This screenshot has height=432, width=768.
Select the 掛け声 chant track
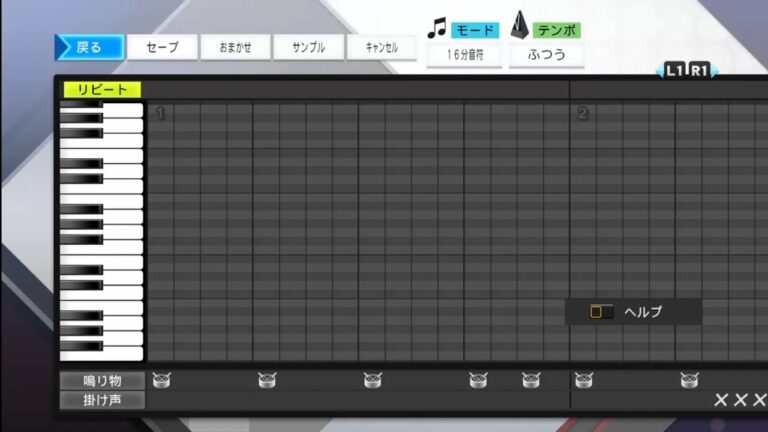click(102, 400)
